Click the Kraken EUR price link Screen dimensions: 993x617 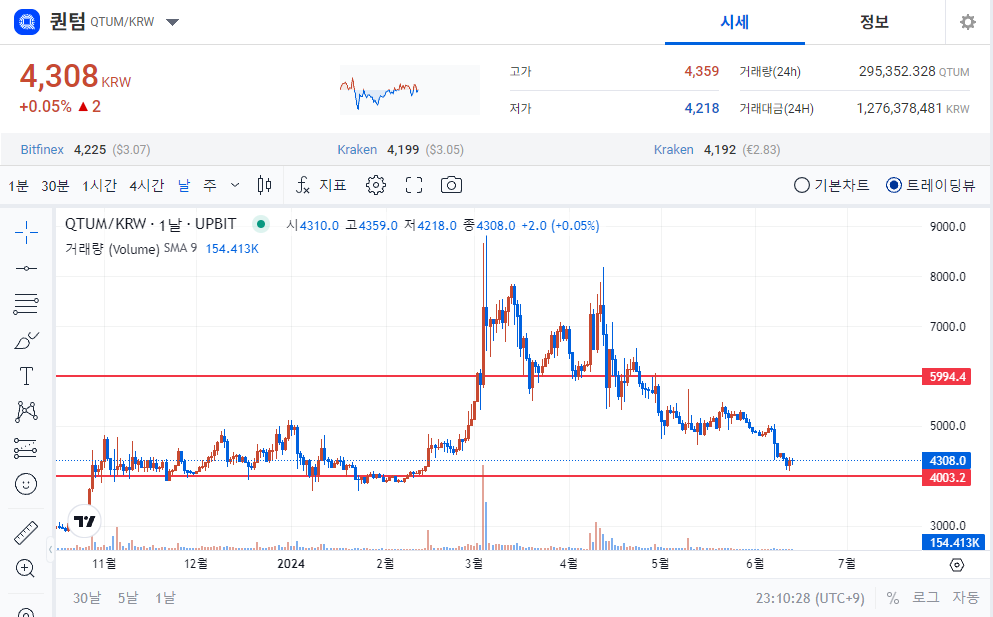pyautogui.click(x=717, y=149)
